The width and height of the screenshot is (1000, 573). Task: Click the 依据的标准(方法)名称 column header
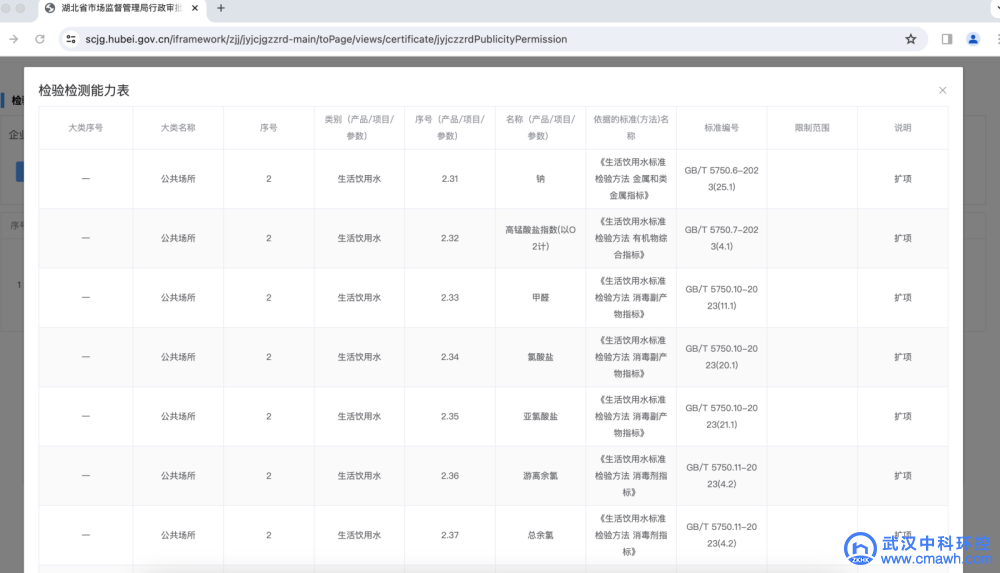(631, 128)
